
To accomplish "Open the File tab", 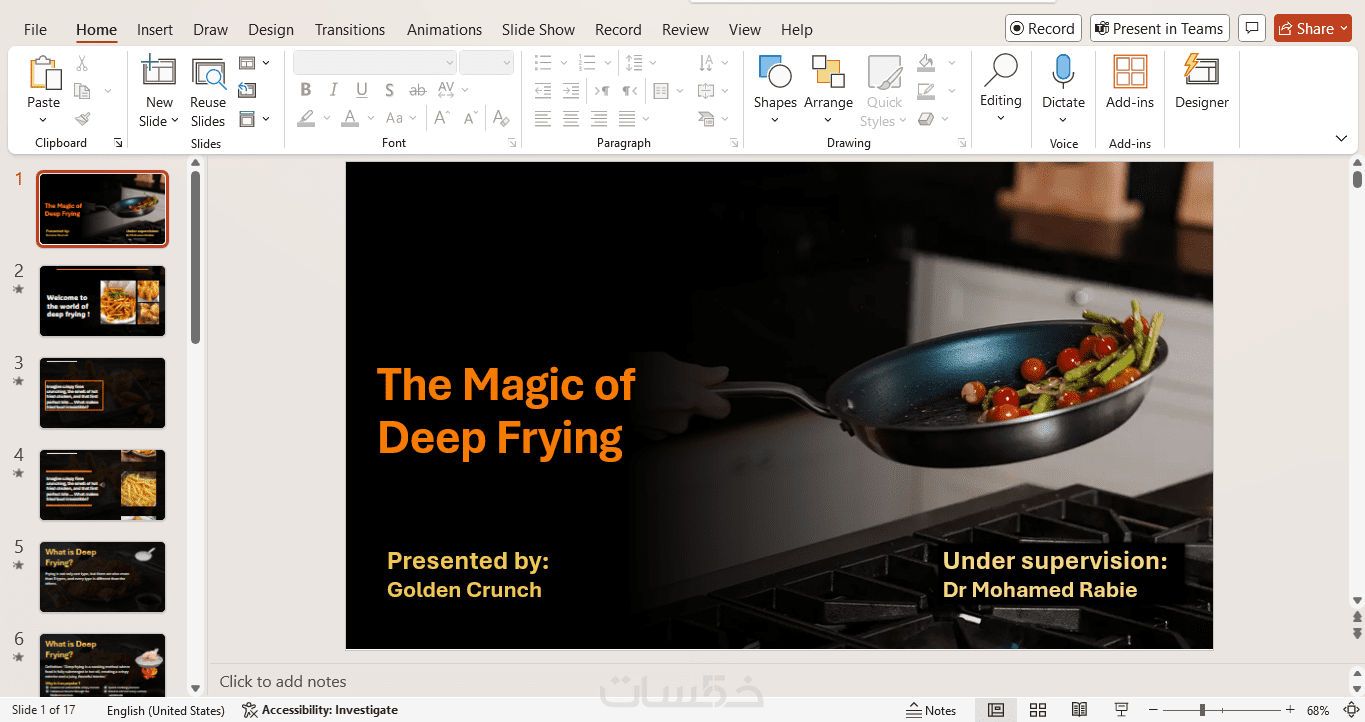I will pos(35,29).
